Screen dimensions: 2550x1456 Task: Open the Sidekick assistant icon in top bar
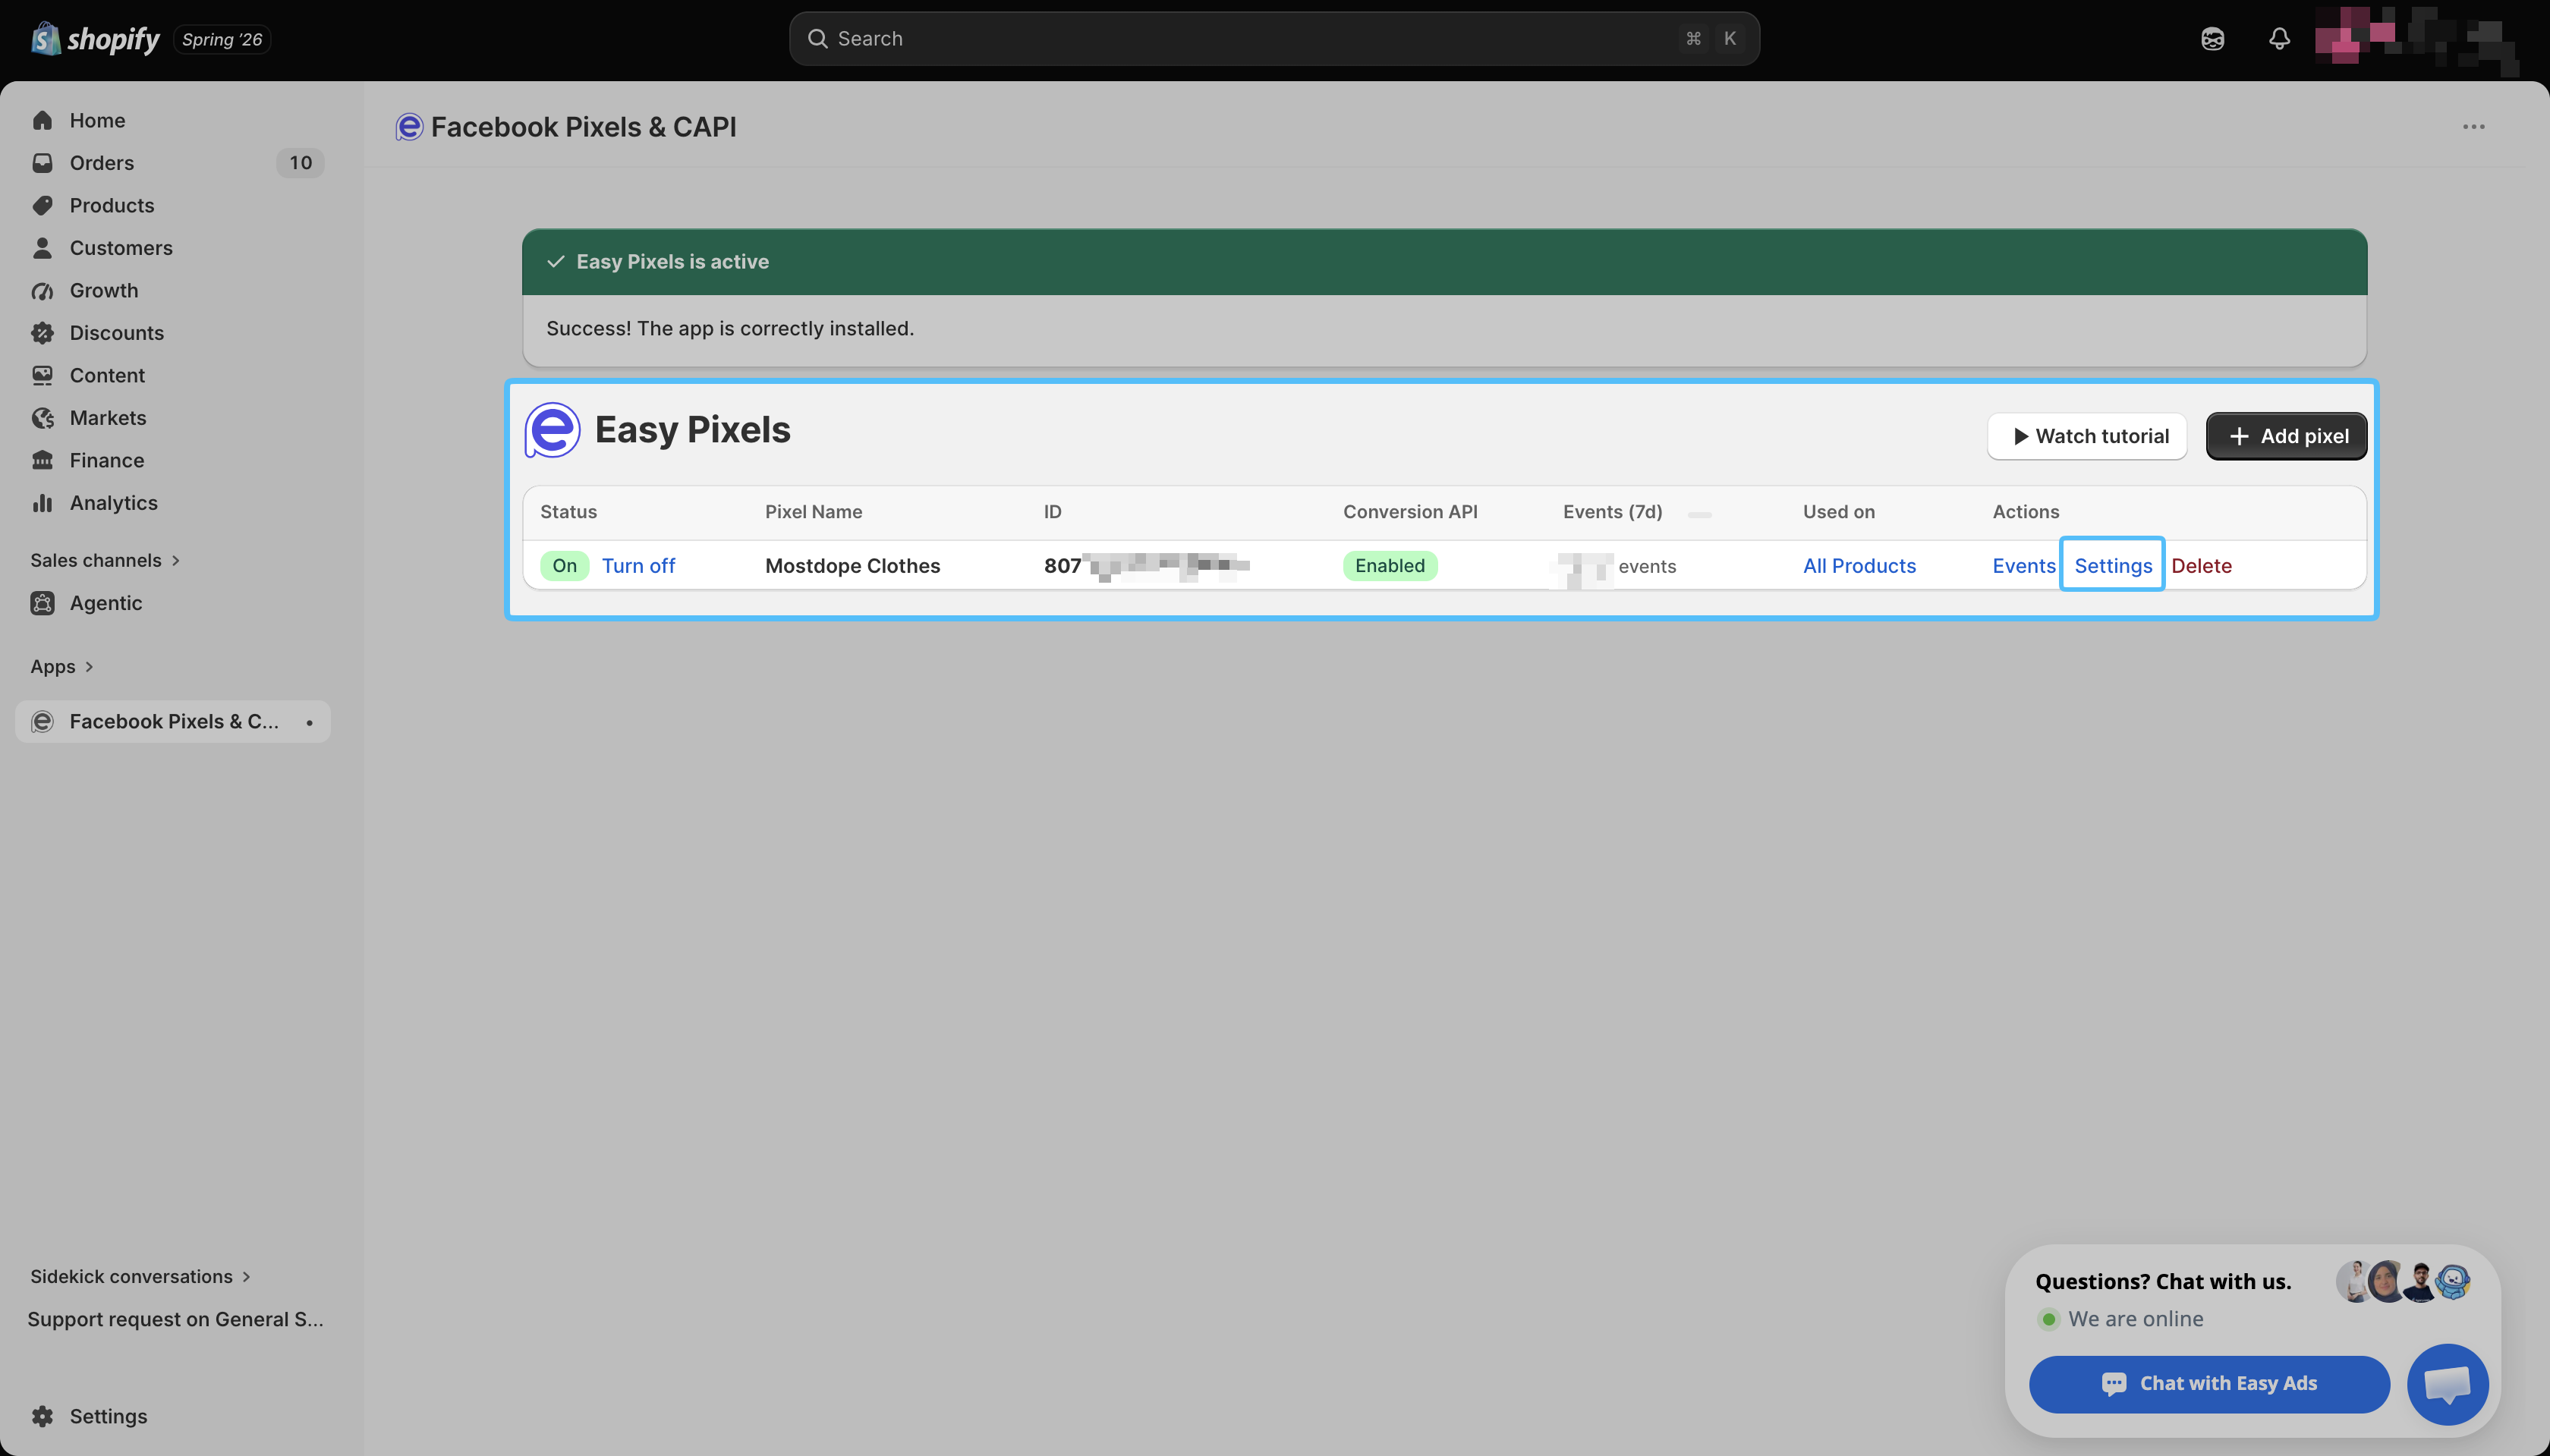(x=2212, y=39)
